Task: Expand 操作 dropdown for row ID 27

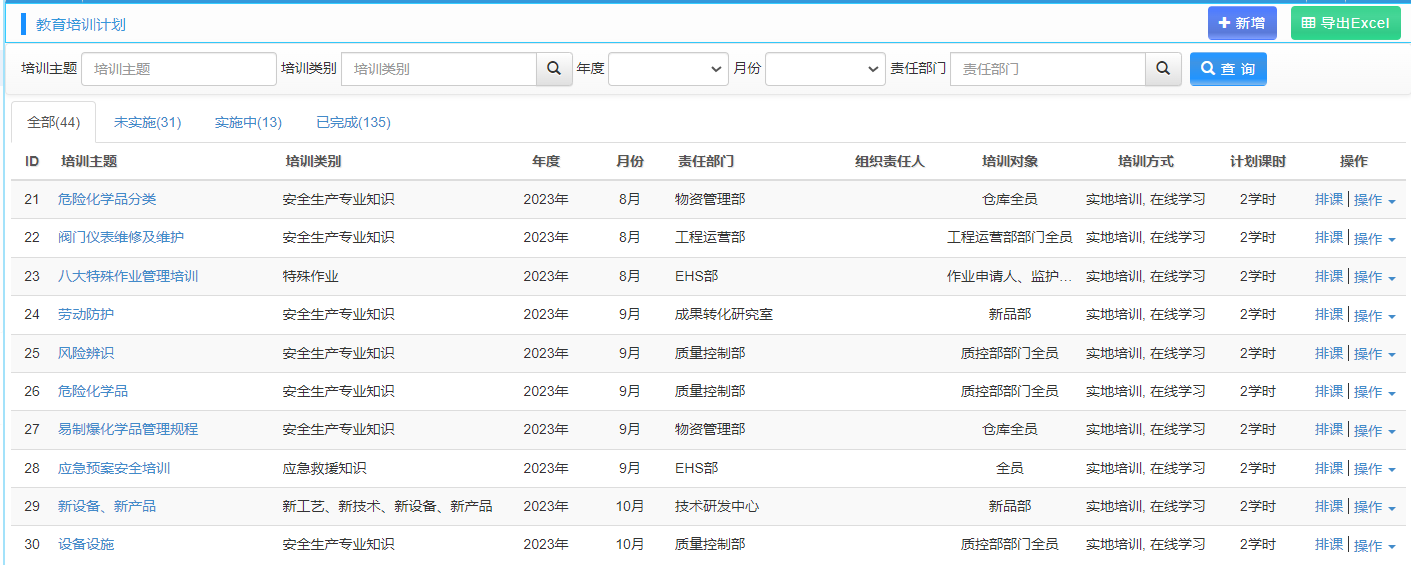Action: 1375,430
